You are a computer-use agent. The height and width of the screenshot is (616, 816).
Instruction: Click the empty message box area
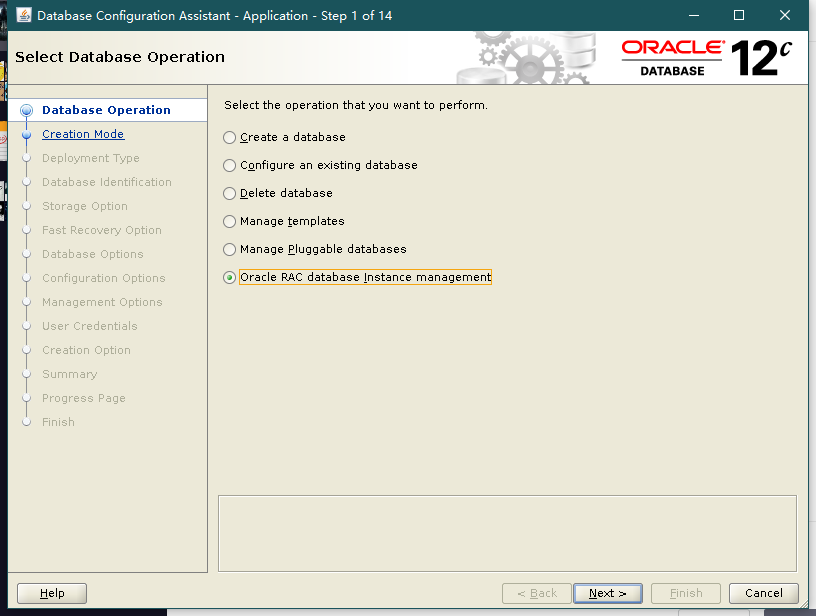tap(507, 533)
